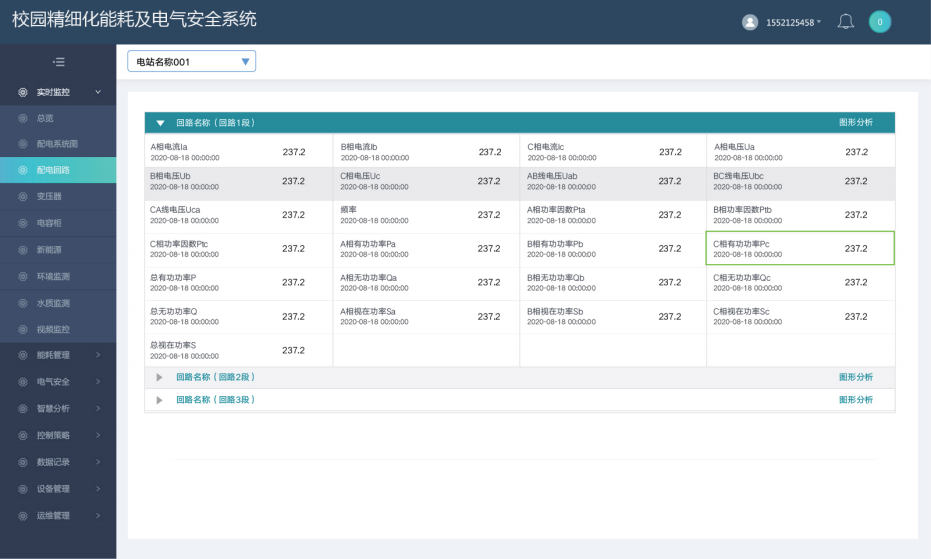The width and height of the screenshot is (931, 559).
Task: Open the 配电系统图 sidebar item
Action: (57, 144)
